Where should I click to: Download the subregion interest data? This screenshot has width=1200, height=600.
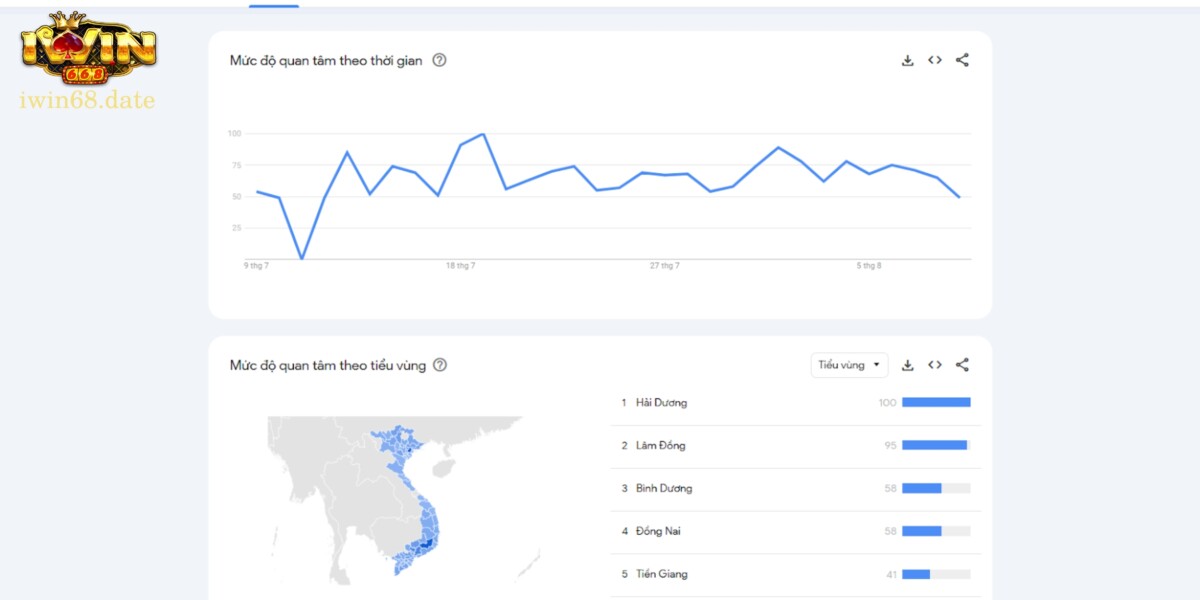point(908,365)
